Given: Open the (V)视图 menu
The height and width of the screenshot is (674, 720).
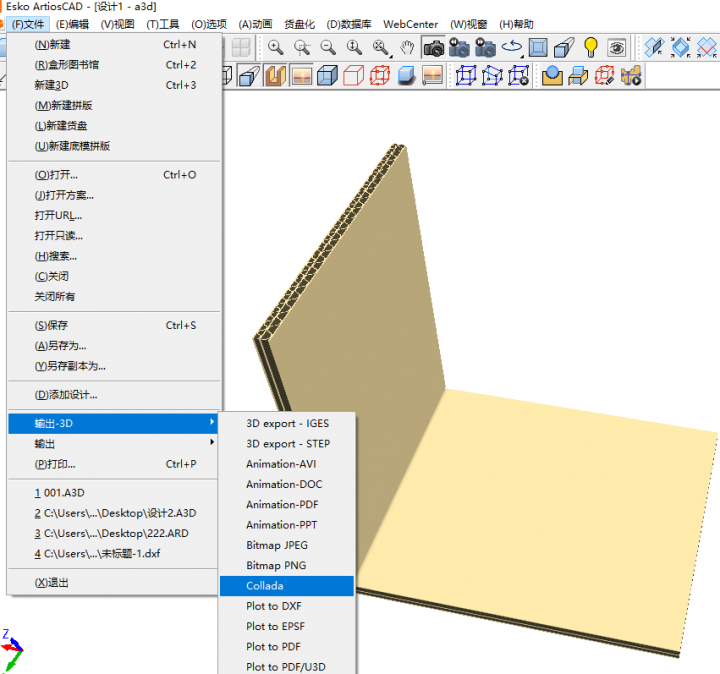Looking at the screenshot, I should pyautogui.click(x=117, y=24).
